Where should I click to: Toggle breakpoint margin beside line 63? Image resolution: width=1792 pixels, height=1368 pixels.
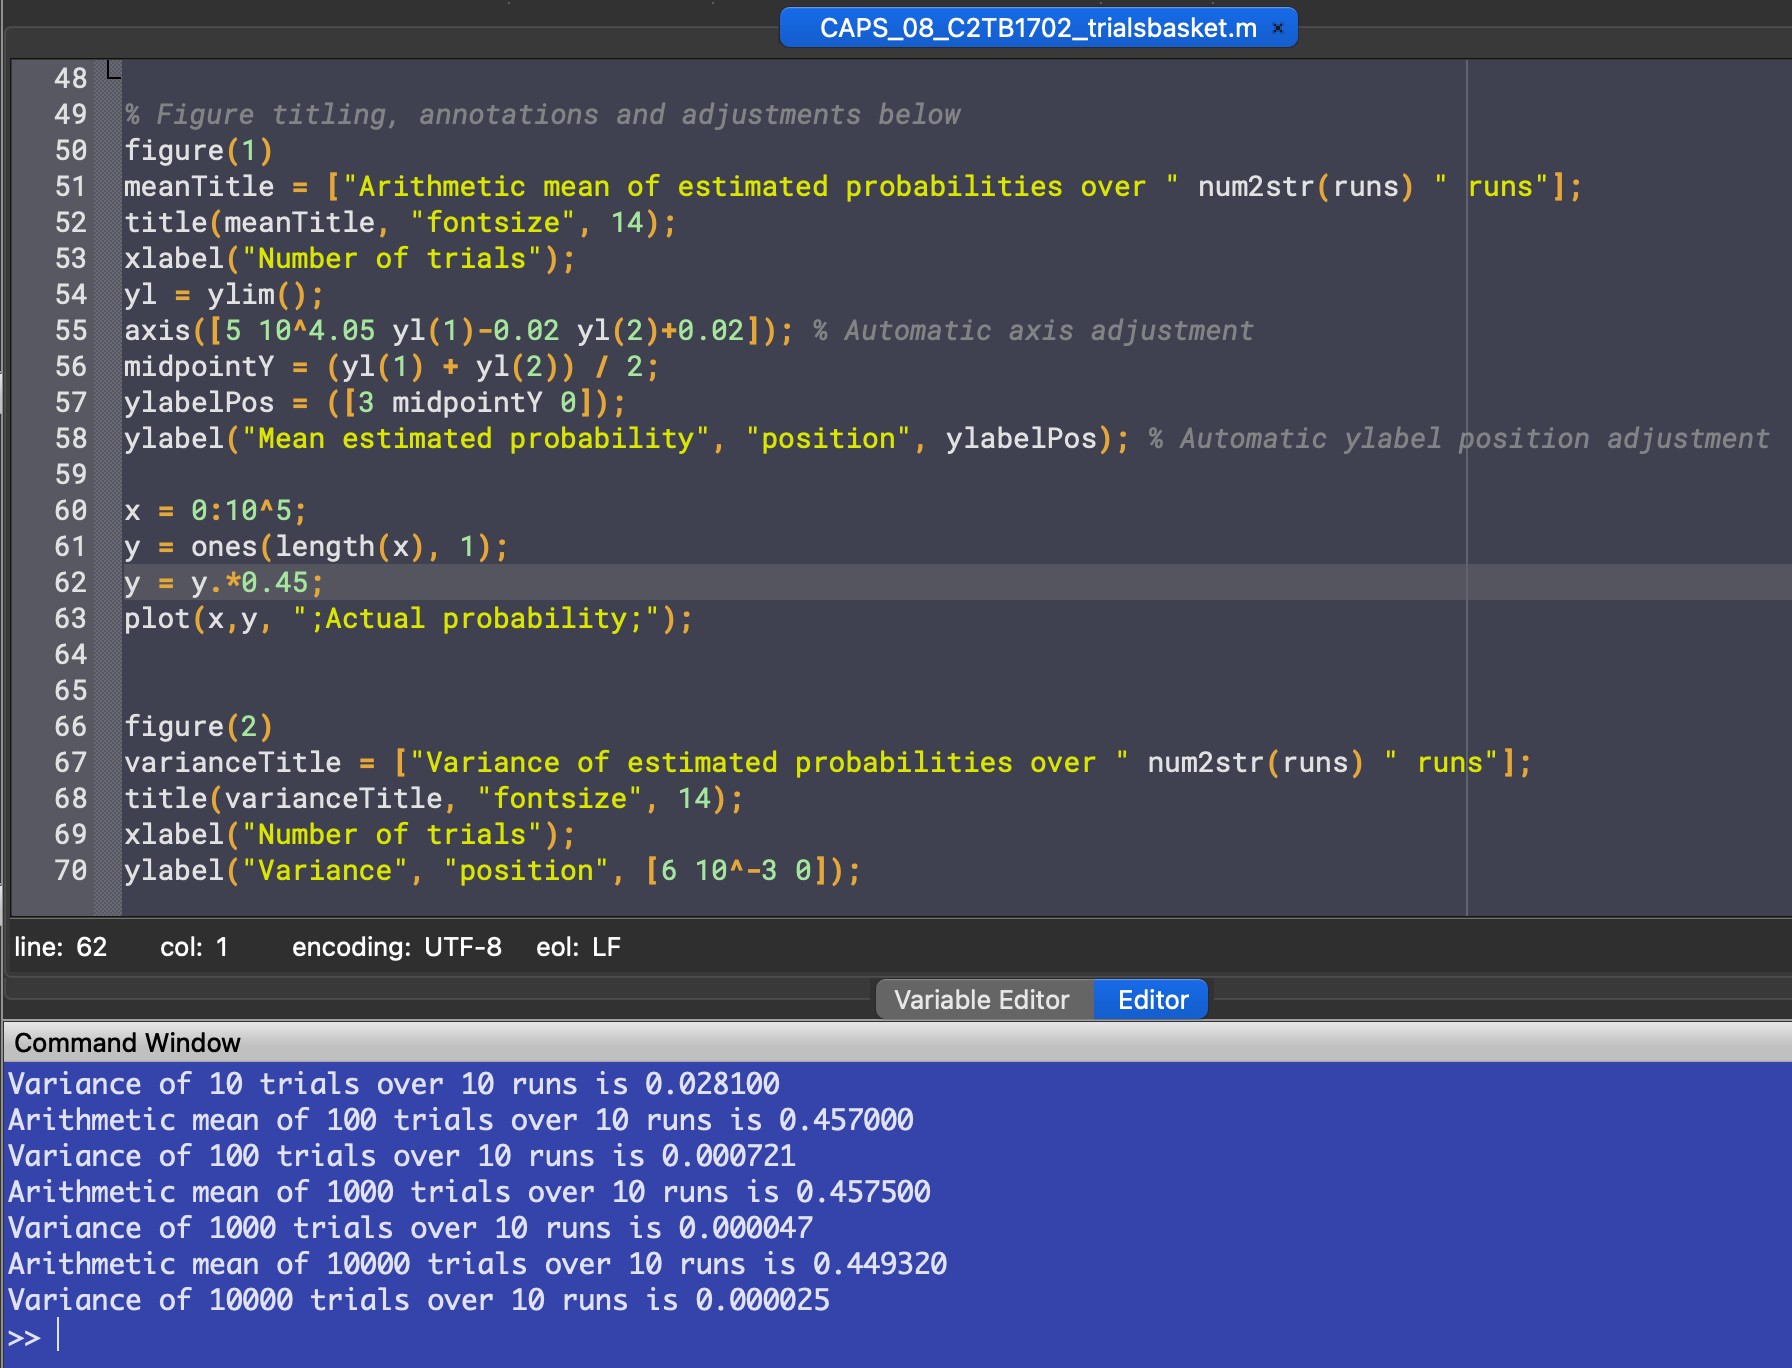pos(107,618)
